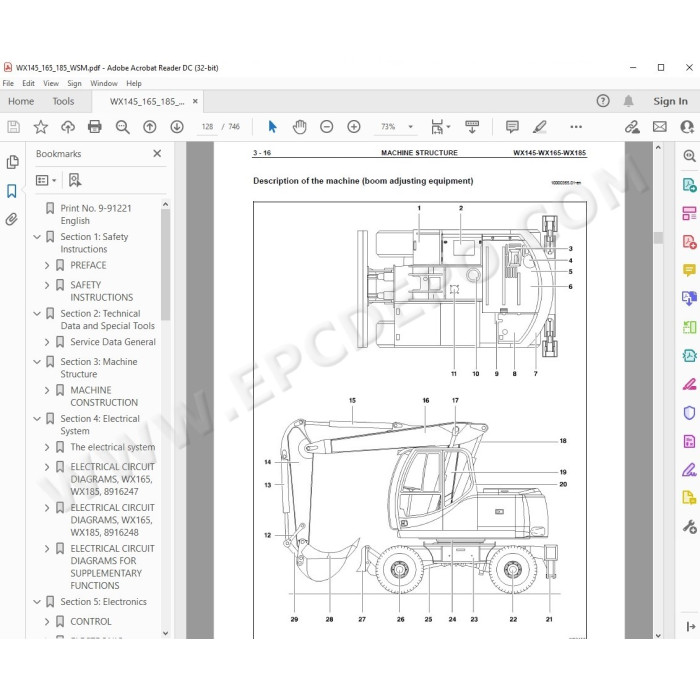
Task: Open help question mark icon
Action: pyautogui.click(x=603, y=101)
